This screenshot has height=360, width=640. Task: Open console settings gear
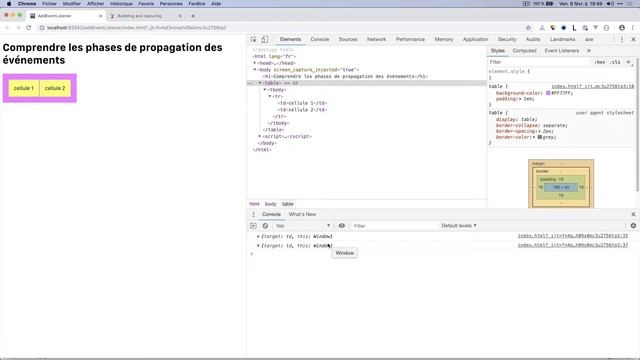tap(633, 226)
